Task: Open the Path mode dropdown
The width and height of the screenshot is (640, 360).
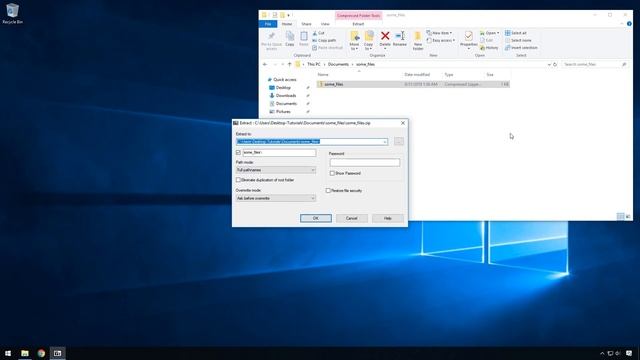Action: pyautogui.click(x=313, y=170)
